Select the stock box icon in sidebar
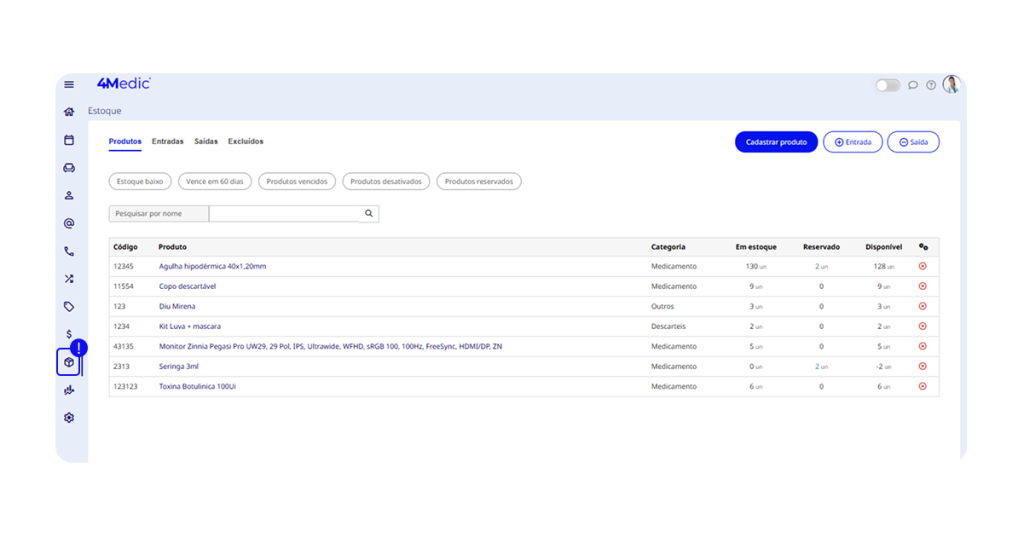The width and height of the screenshot is (1024, 537). (x=69, y=362)
